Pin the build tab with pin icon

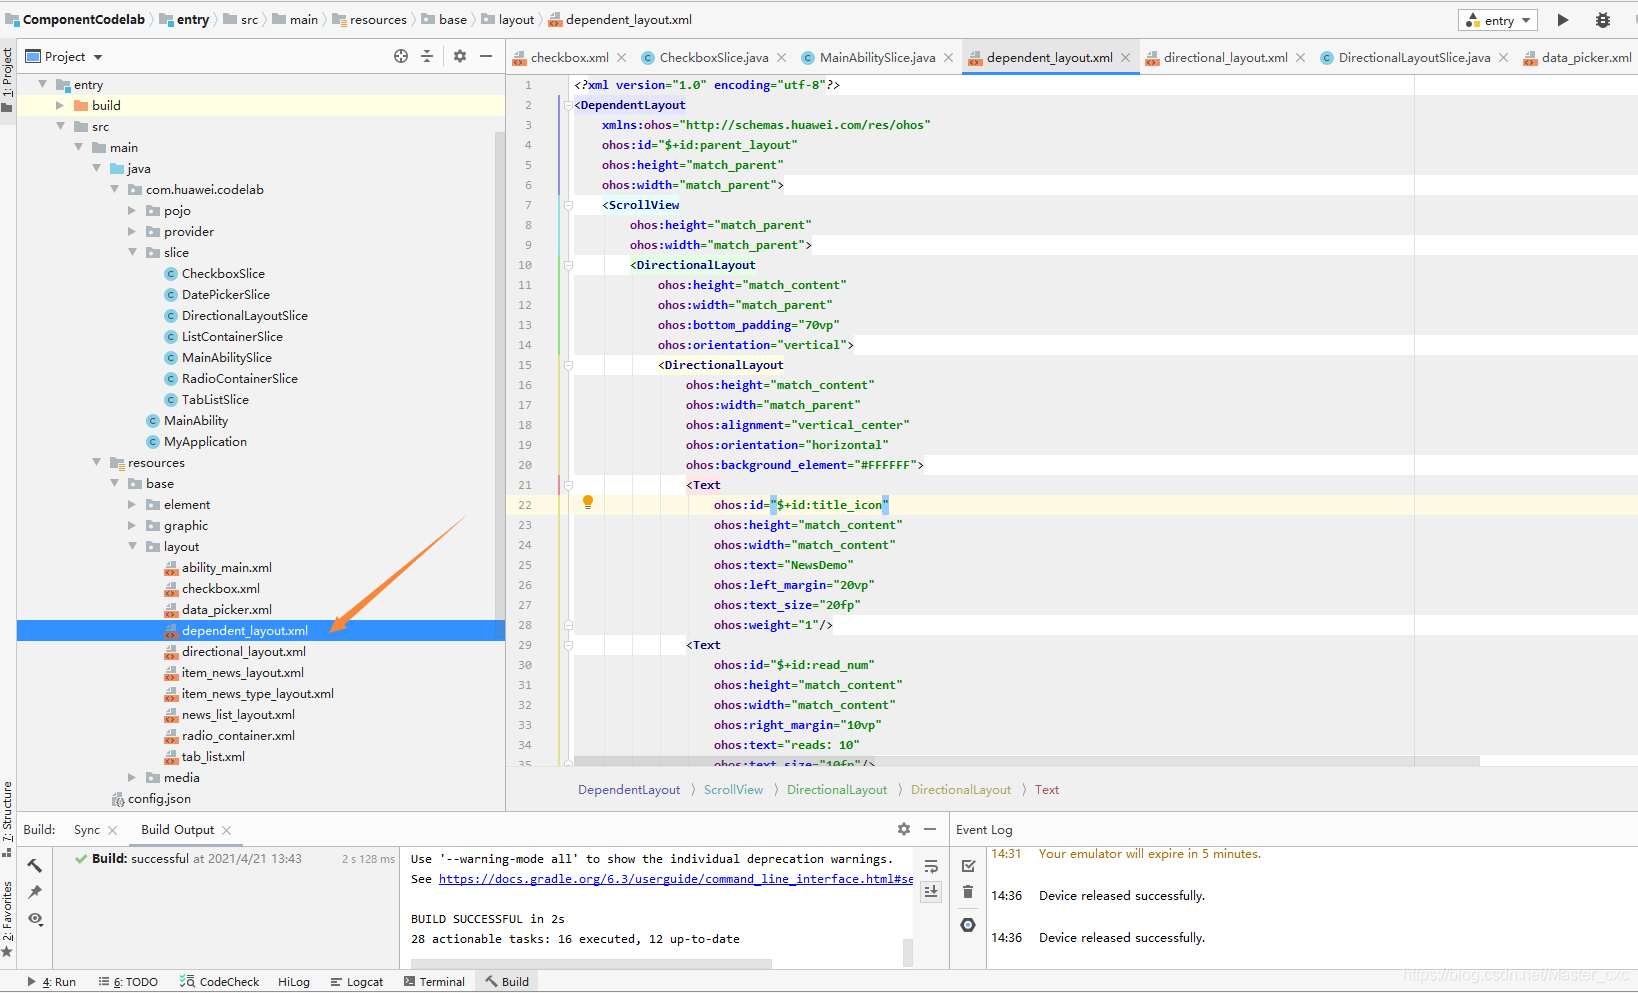tap(35, 892)
